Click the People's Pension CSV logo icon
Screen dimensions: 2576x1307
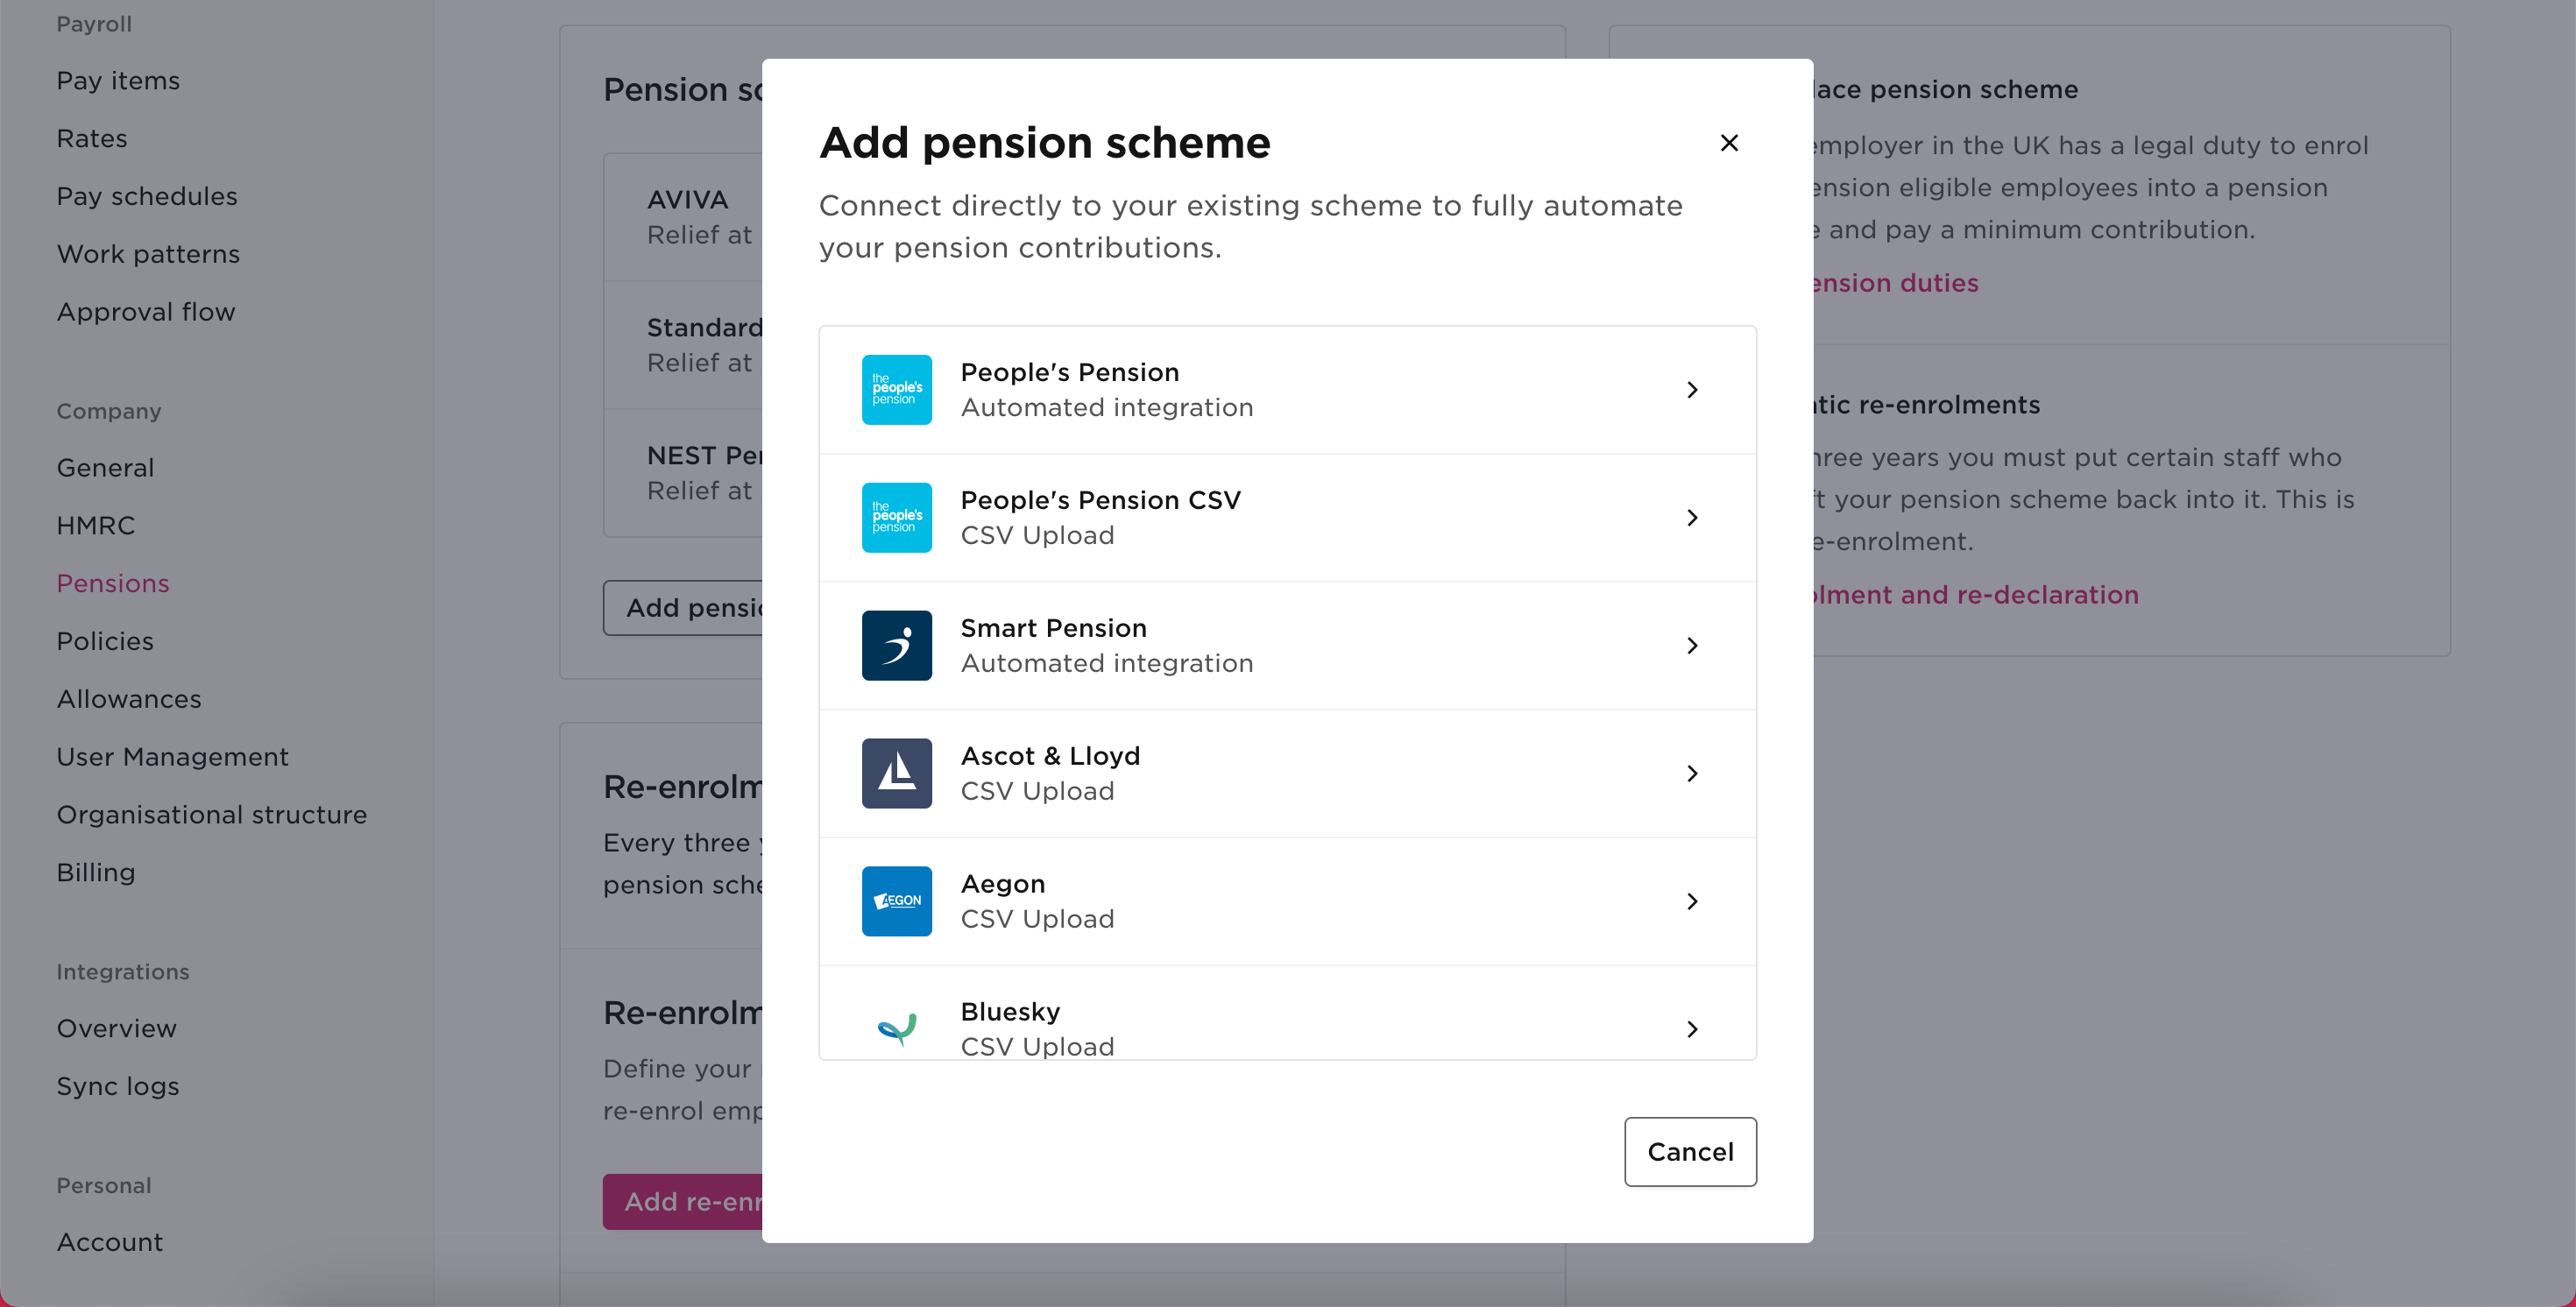pos(896,517)
